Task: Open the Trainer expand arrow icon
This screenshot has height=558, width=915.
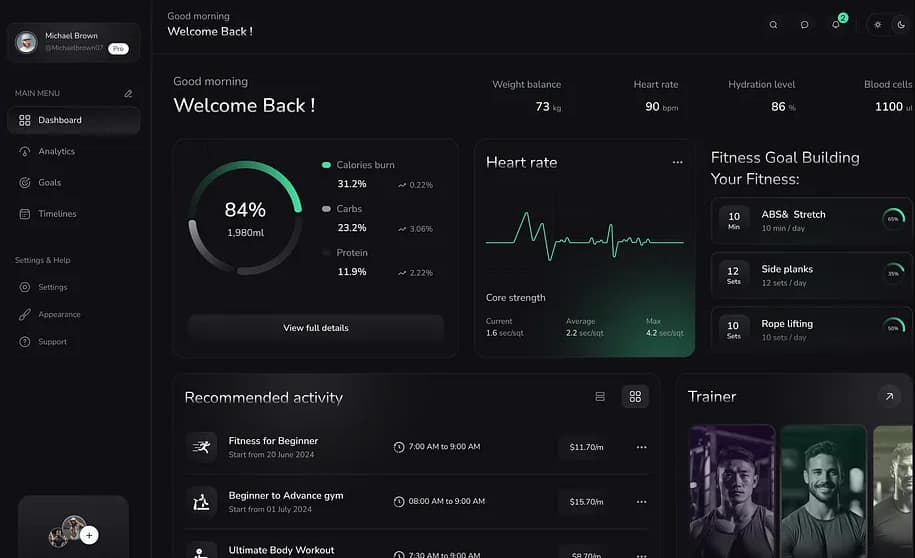Action: click(888, 397)
